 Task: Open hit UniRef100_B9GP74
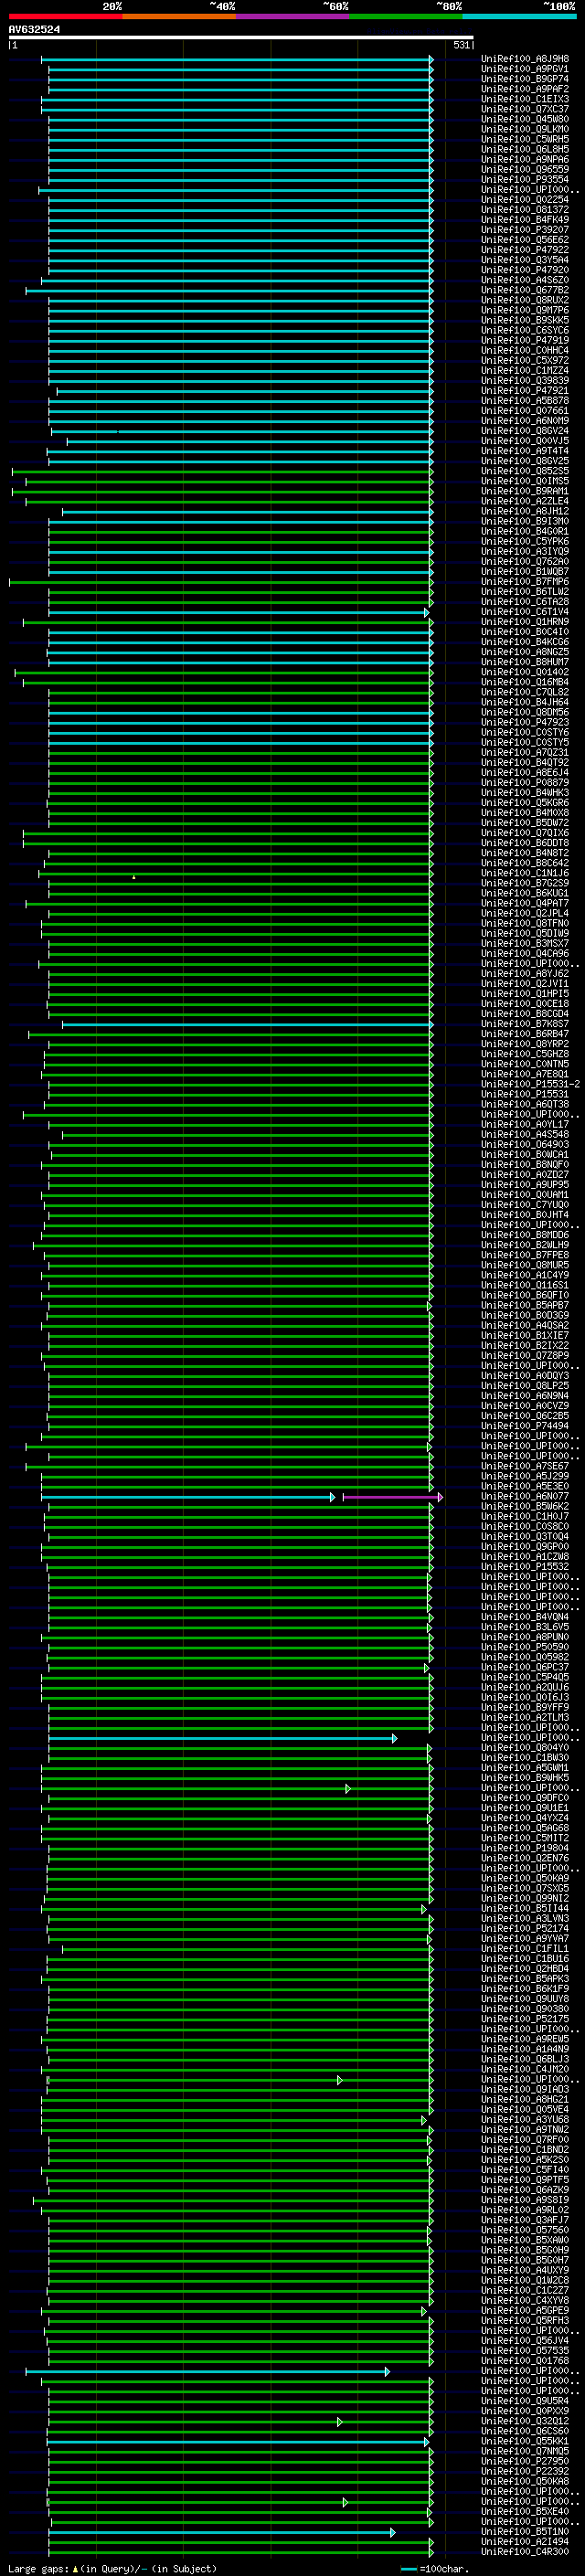[x=525, y=79]
